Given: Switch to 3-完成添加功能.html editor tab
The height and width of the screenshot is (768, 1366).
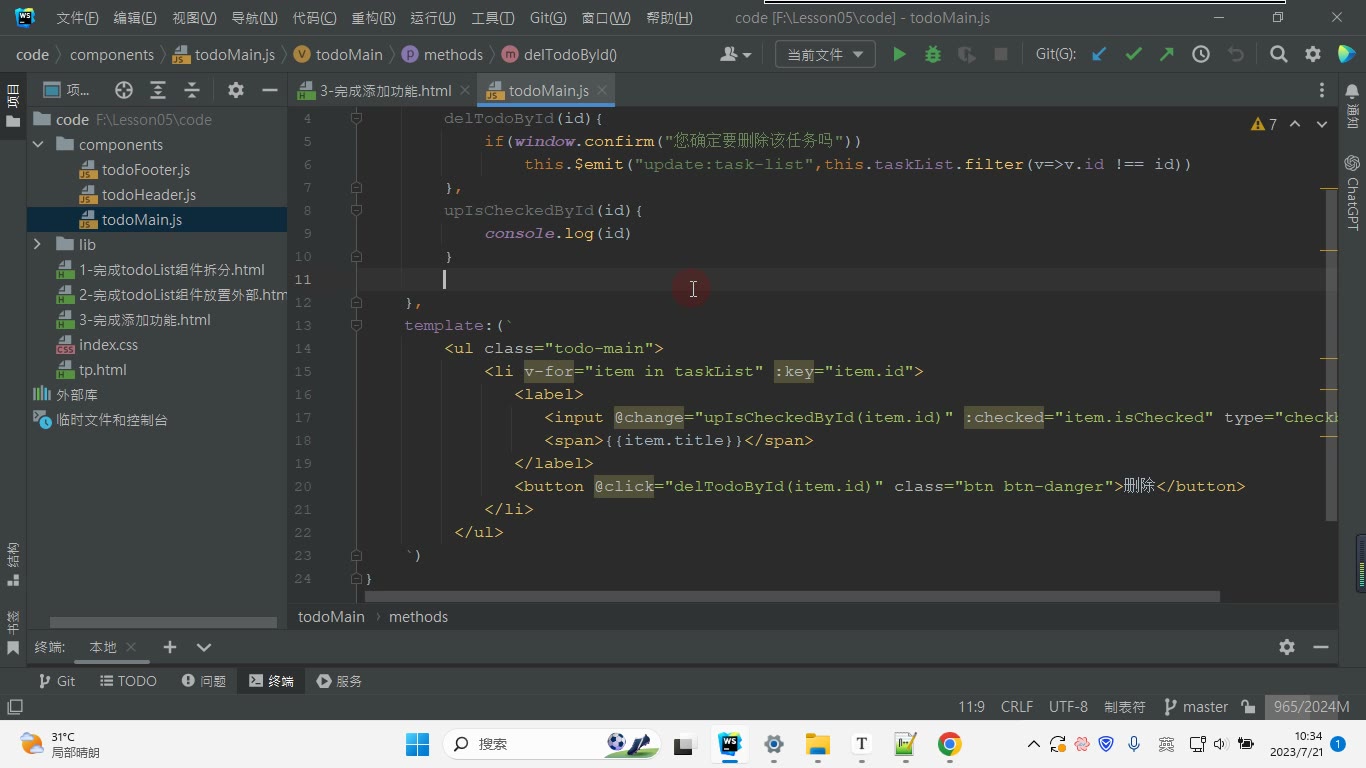Looking at the screenshot, I should [385, 90].
